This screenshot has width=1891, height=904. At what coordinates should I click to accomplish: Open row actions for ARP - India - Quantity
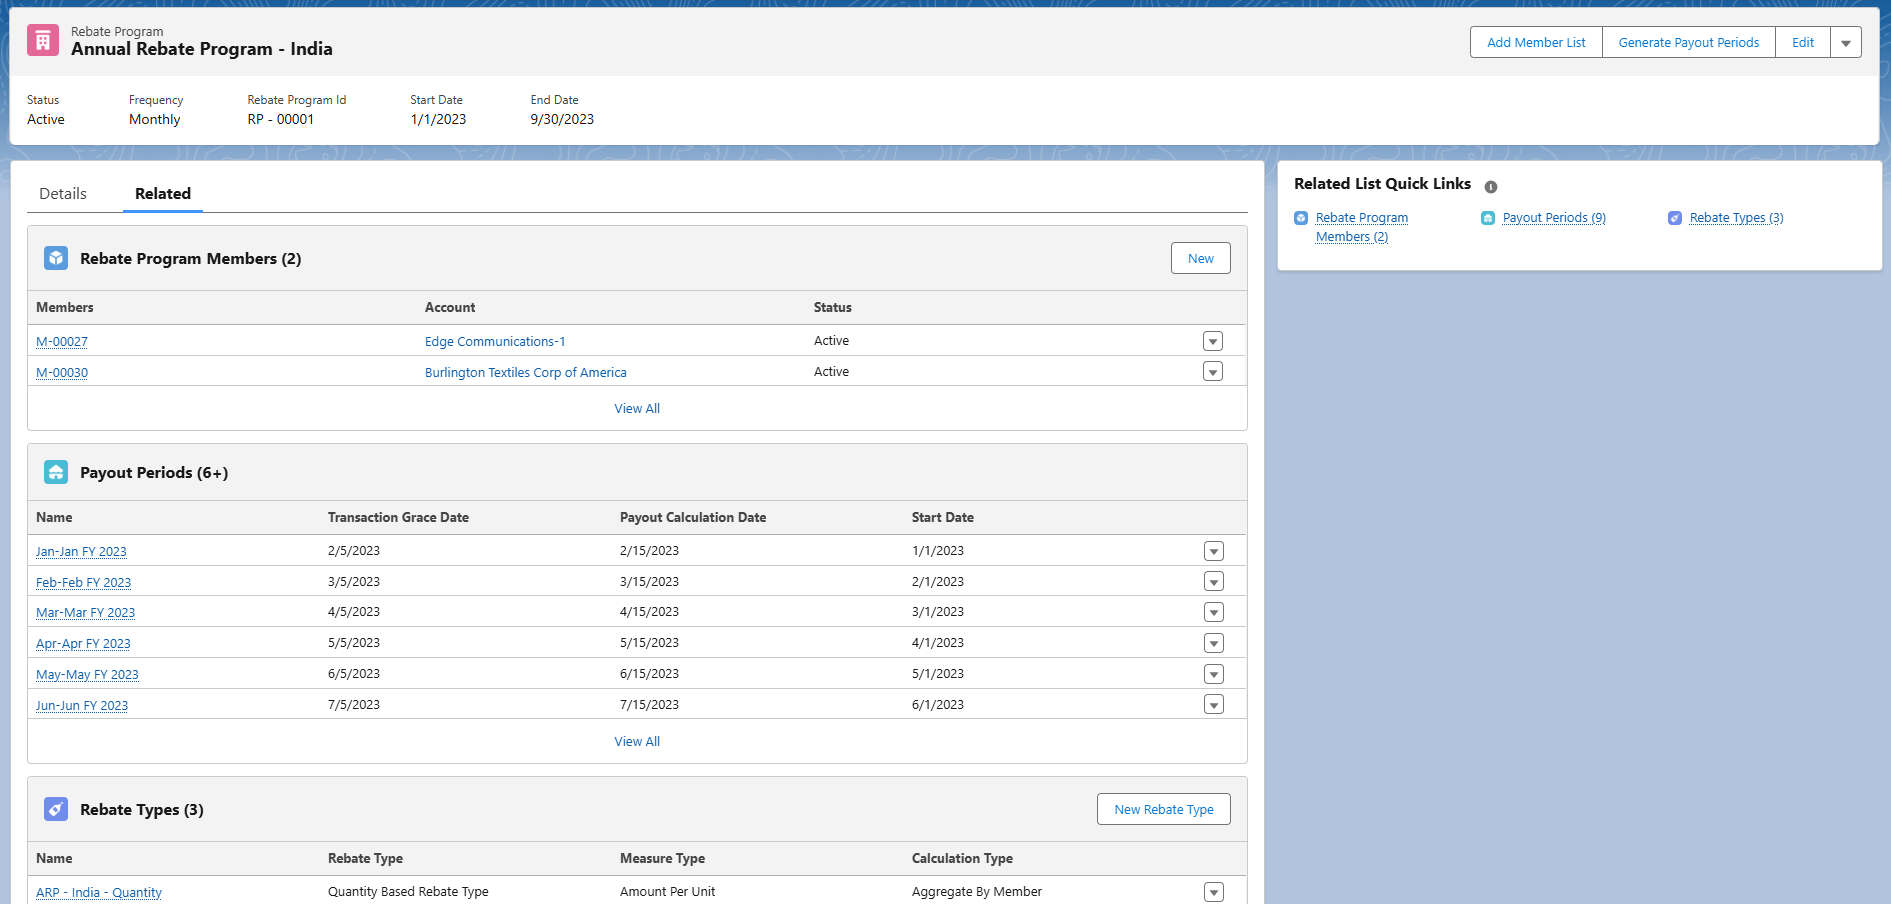[x=1214, y=892]
